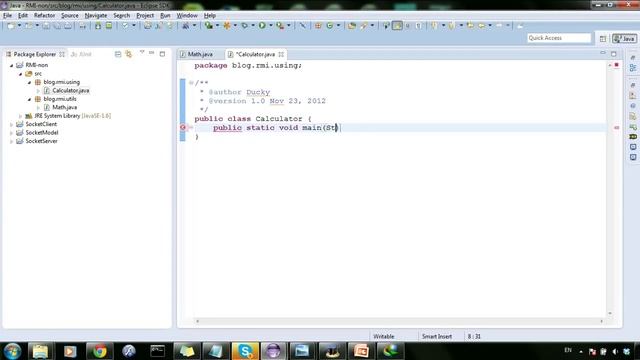Collapse the RMI-non project node
Viewport: 640px width, 360px height.
pos(11,65)
